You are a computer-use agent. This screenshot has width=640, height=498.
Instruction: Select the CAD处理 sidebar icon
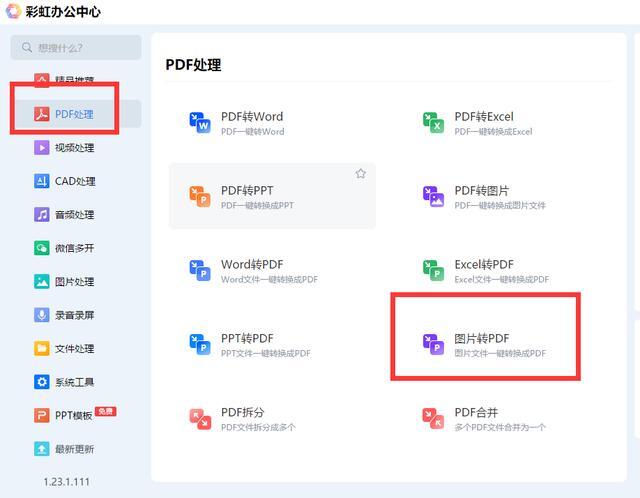(42, 181)
